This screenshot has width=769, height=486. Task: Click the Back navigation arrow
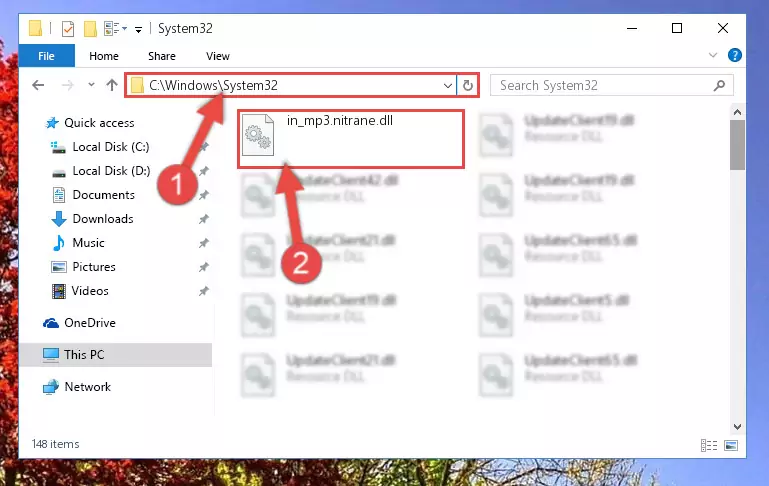[38, 85]
